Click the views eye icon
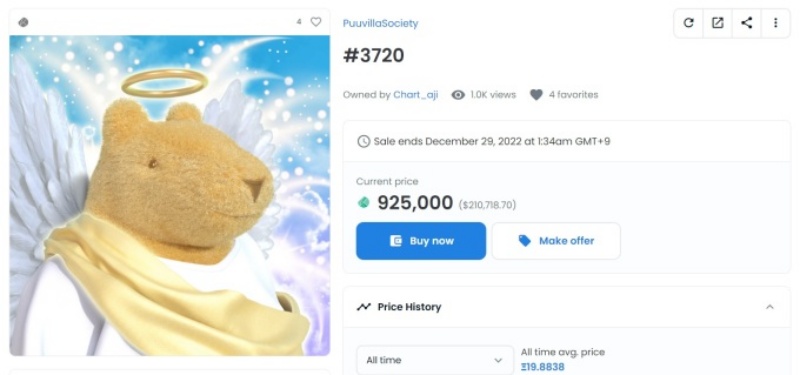This screenshot has height=375, width=800. 458,95
